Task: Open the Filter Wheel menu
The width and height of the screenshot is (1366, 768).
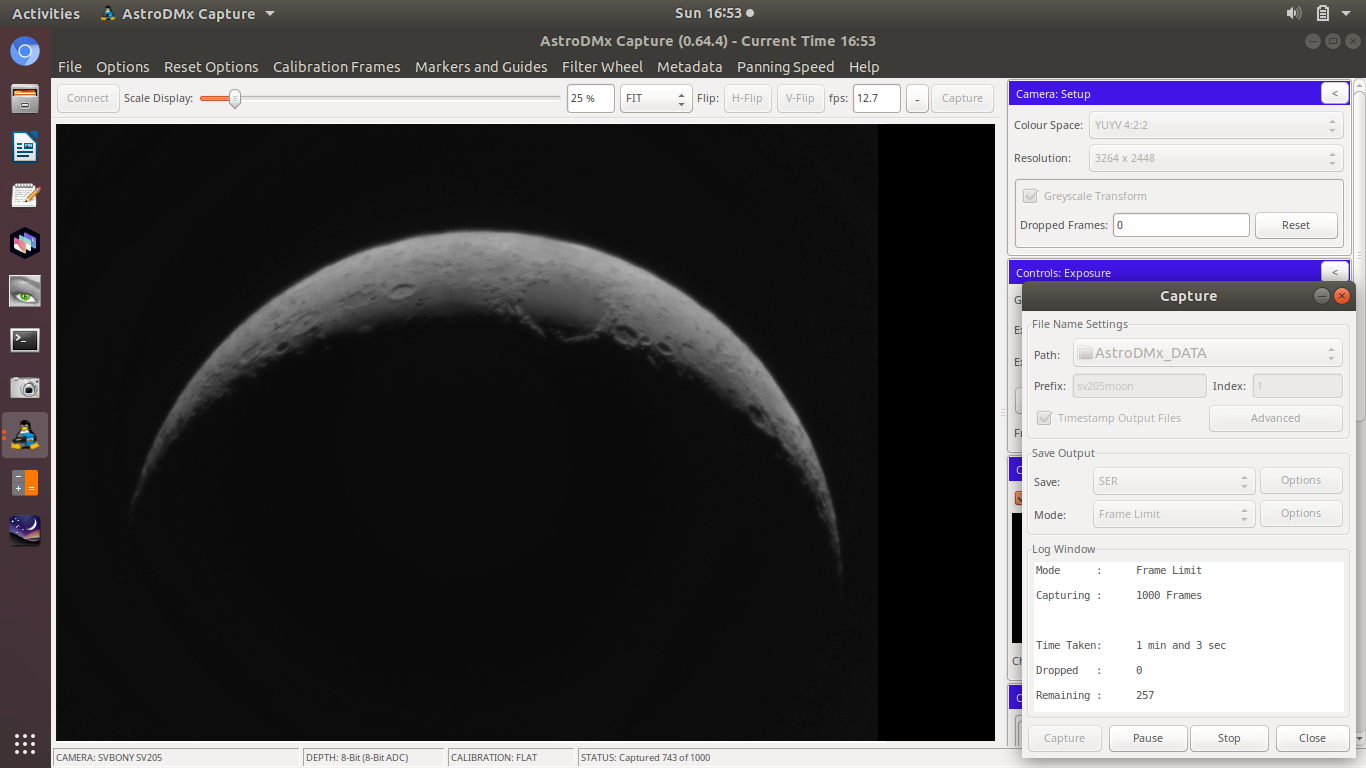Action: 602,67
